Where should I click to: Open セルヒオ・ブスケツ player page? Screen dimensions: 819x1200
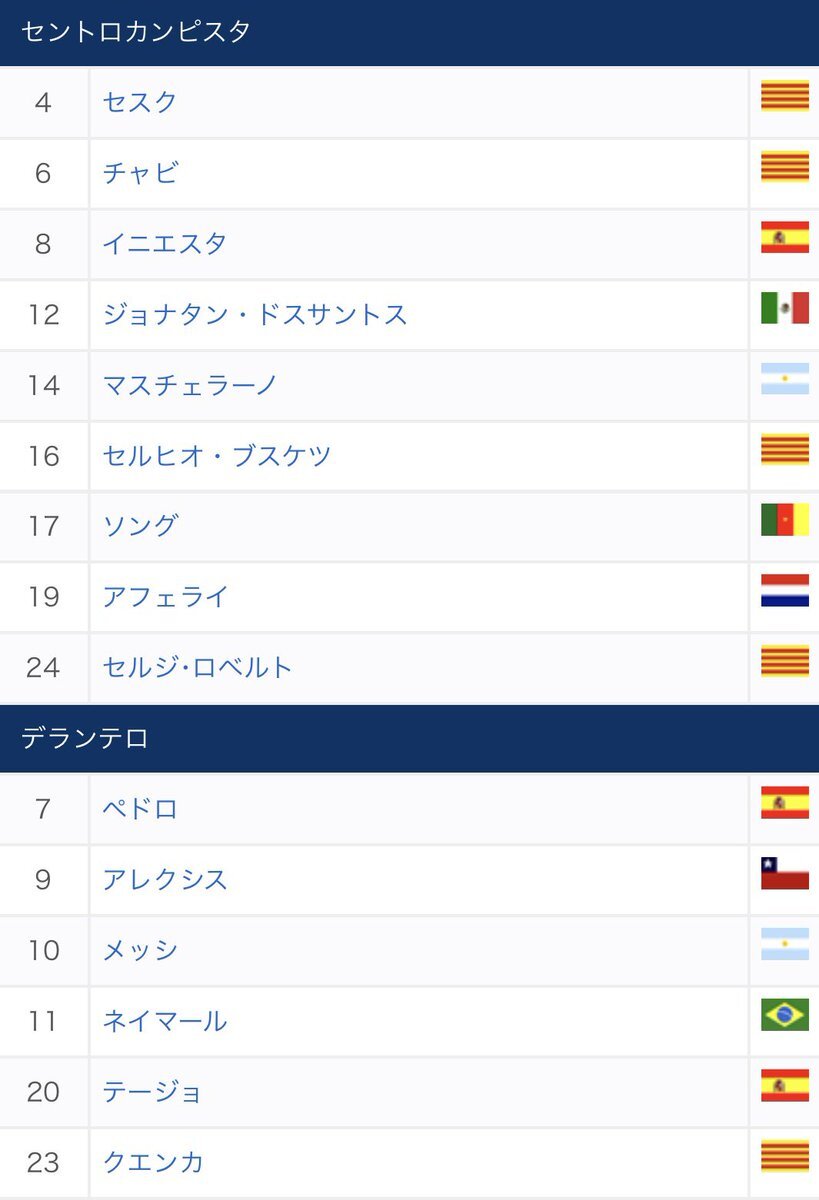217,456
